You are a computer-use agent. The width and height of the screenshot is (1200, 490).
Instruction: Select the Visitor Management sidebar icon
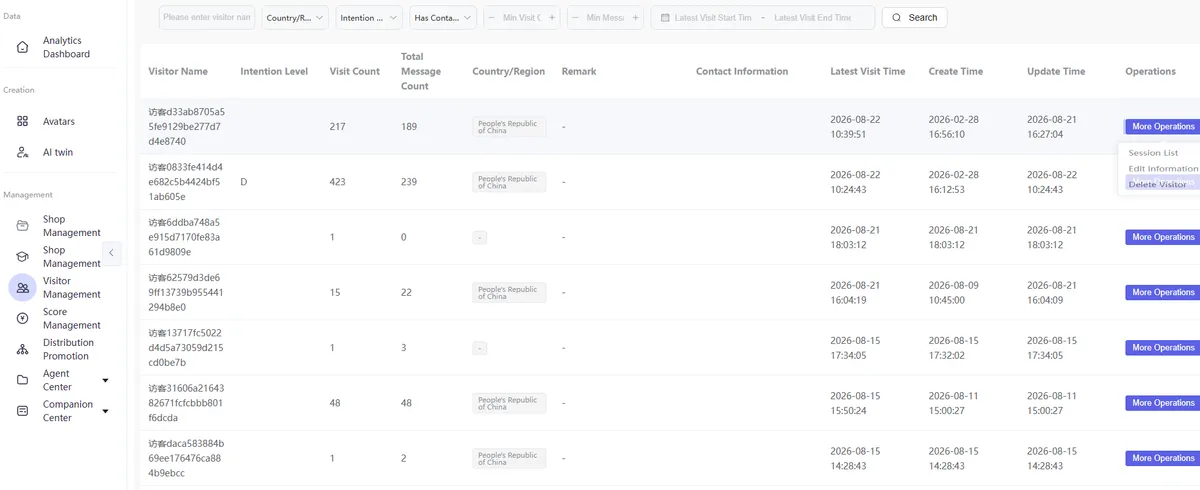point(23,288)
